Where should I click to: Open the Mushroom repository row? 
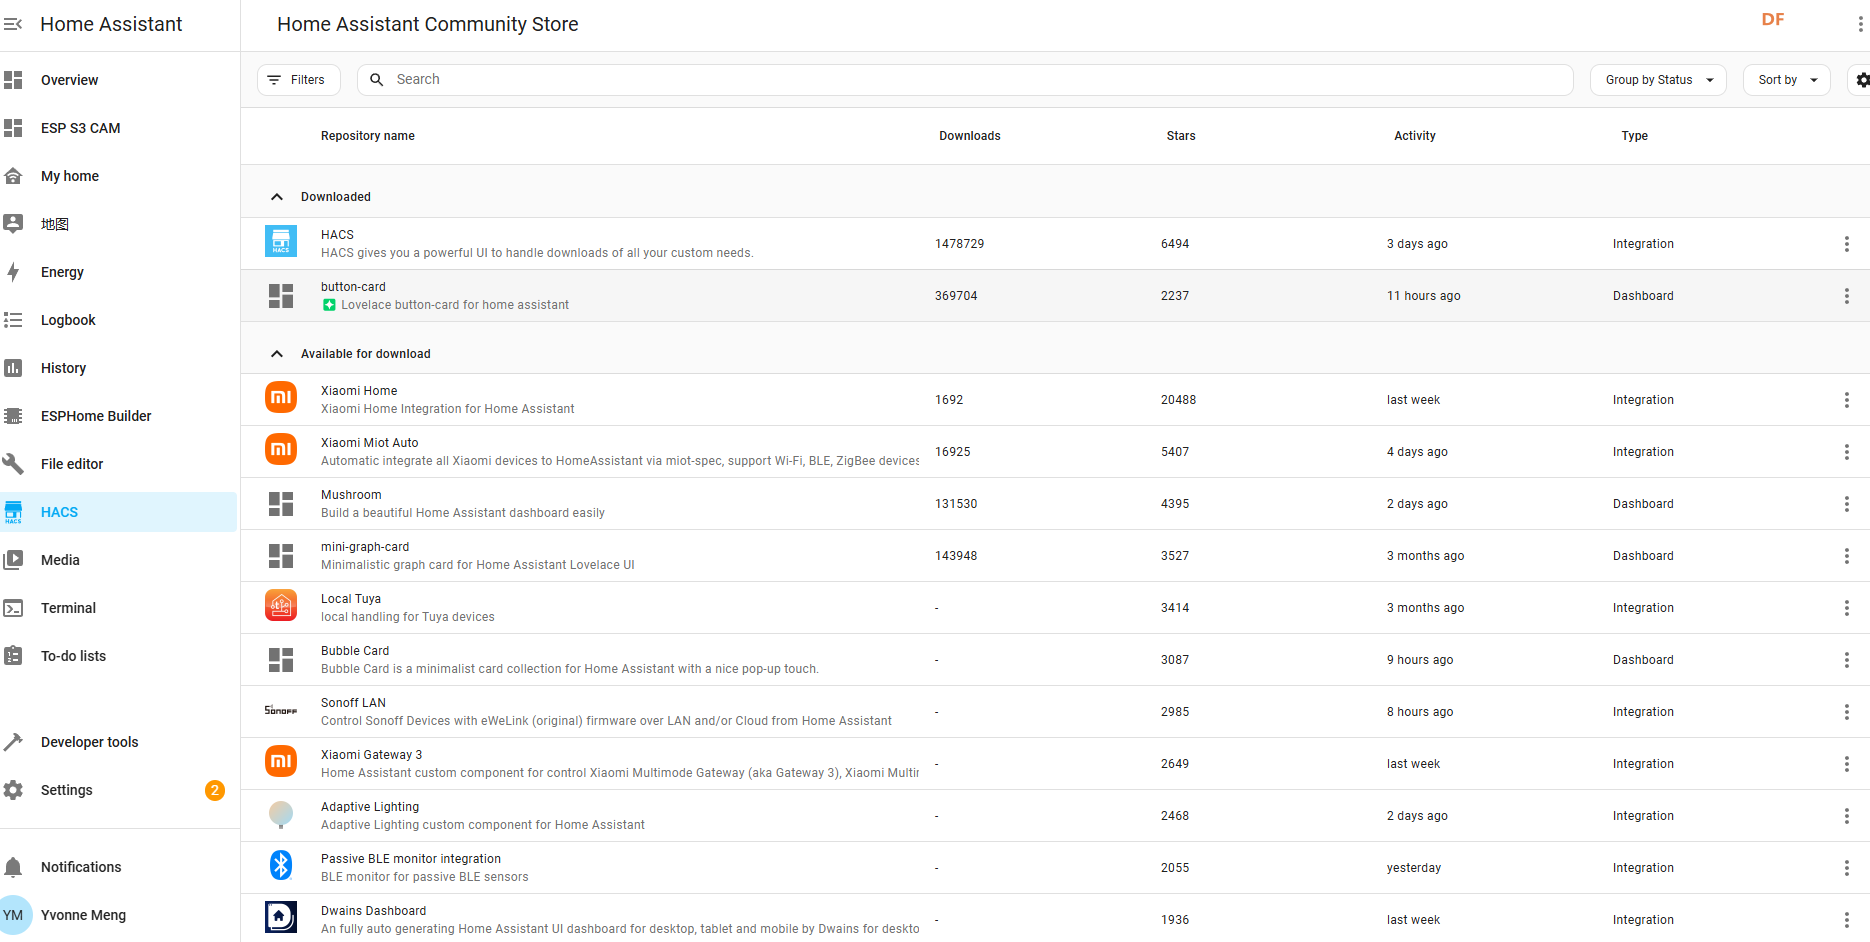(x=1055, y=504)
